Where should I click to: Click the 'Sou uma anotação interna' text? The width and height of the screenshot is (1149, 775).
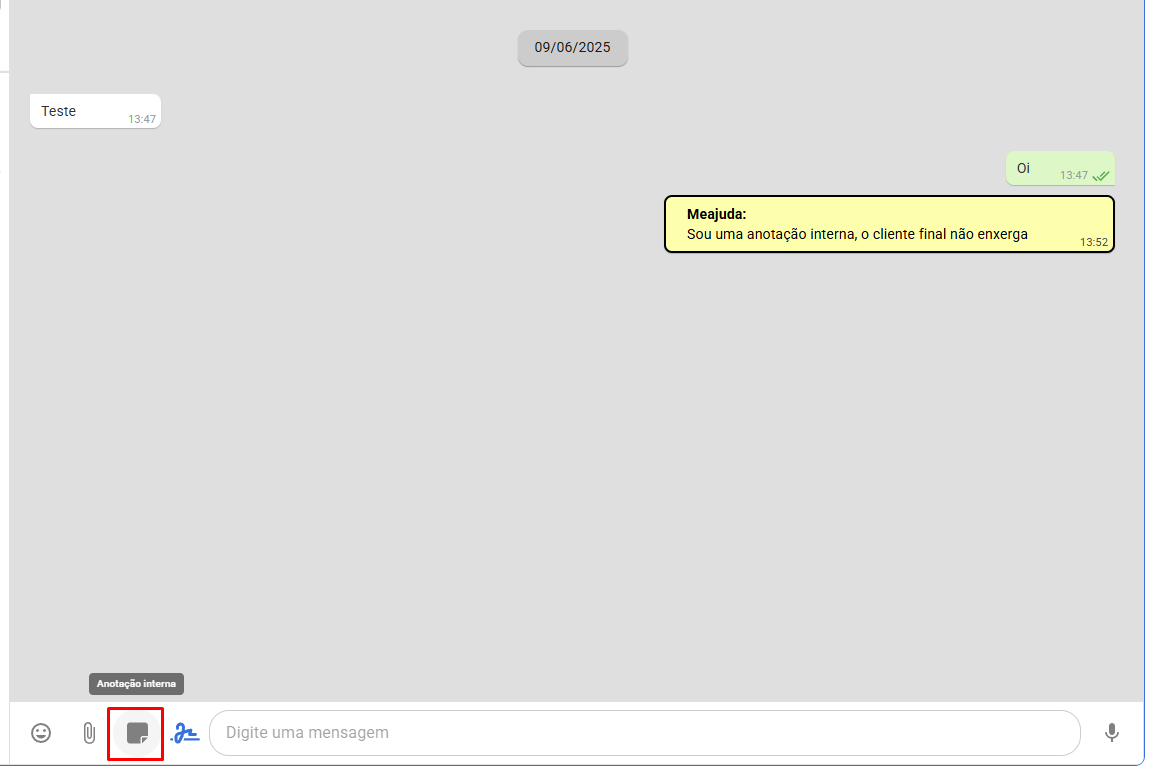pos(856,234)
